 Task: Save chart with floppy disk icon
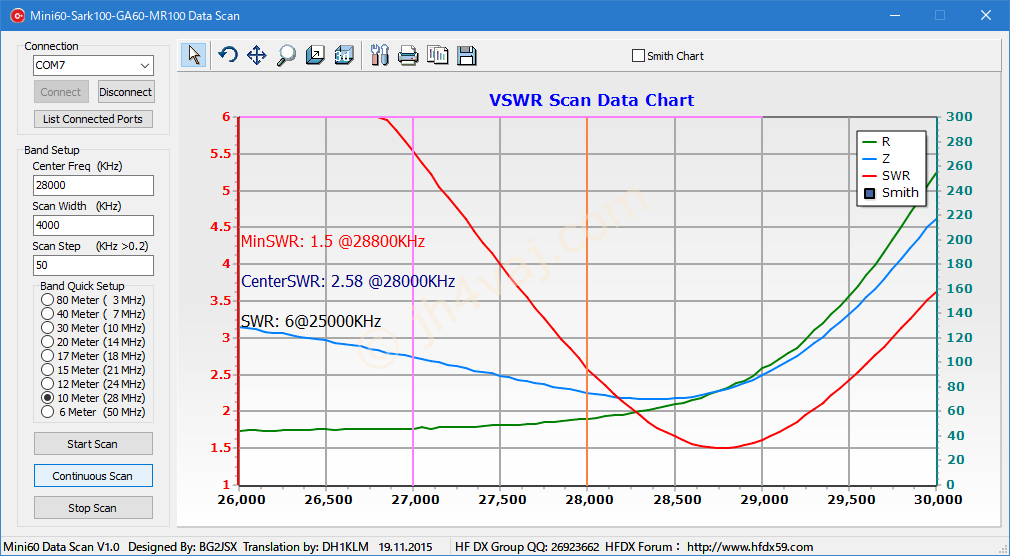(x=466, y=55)
